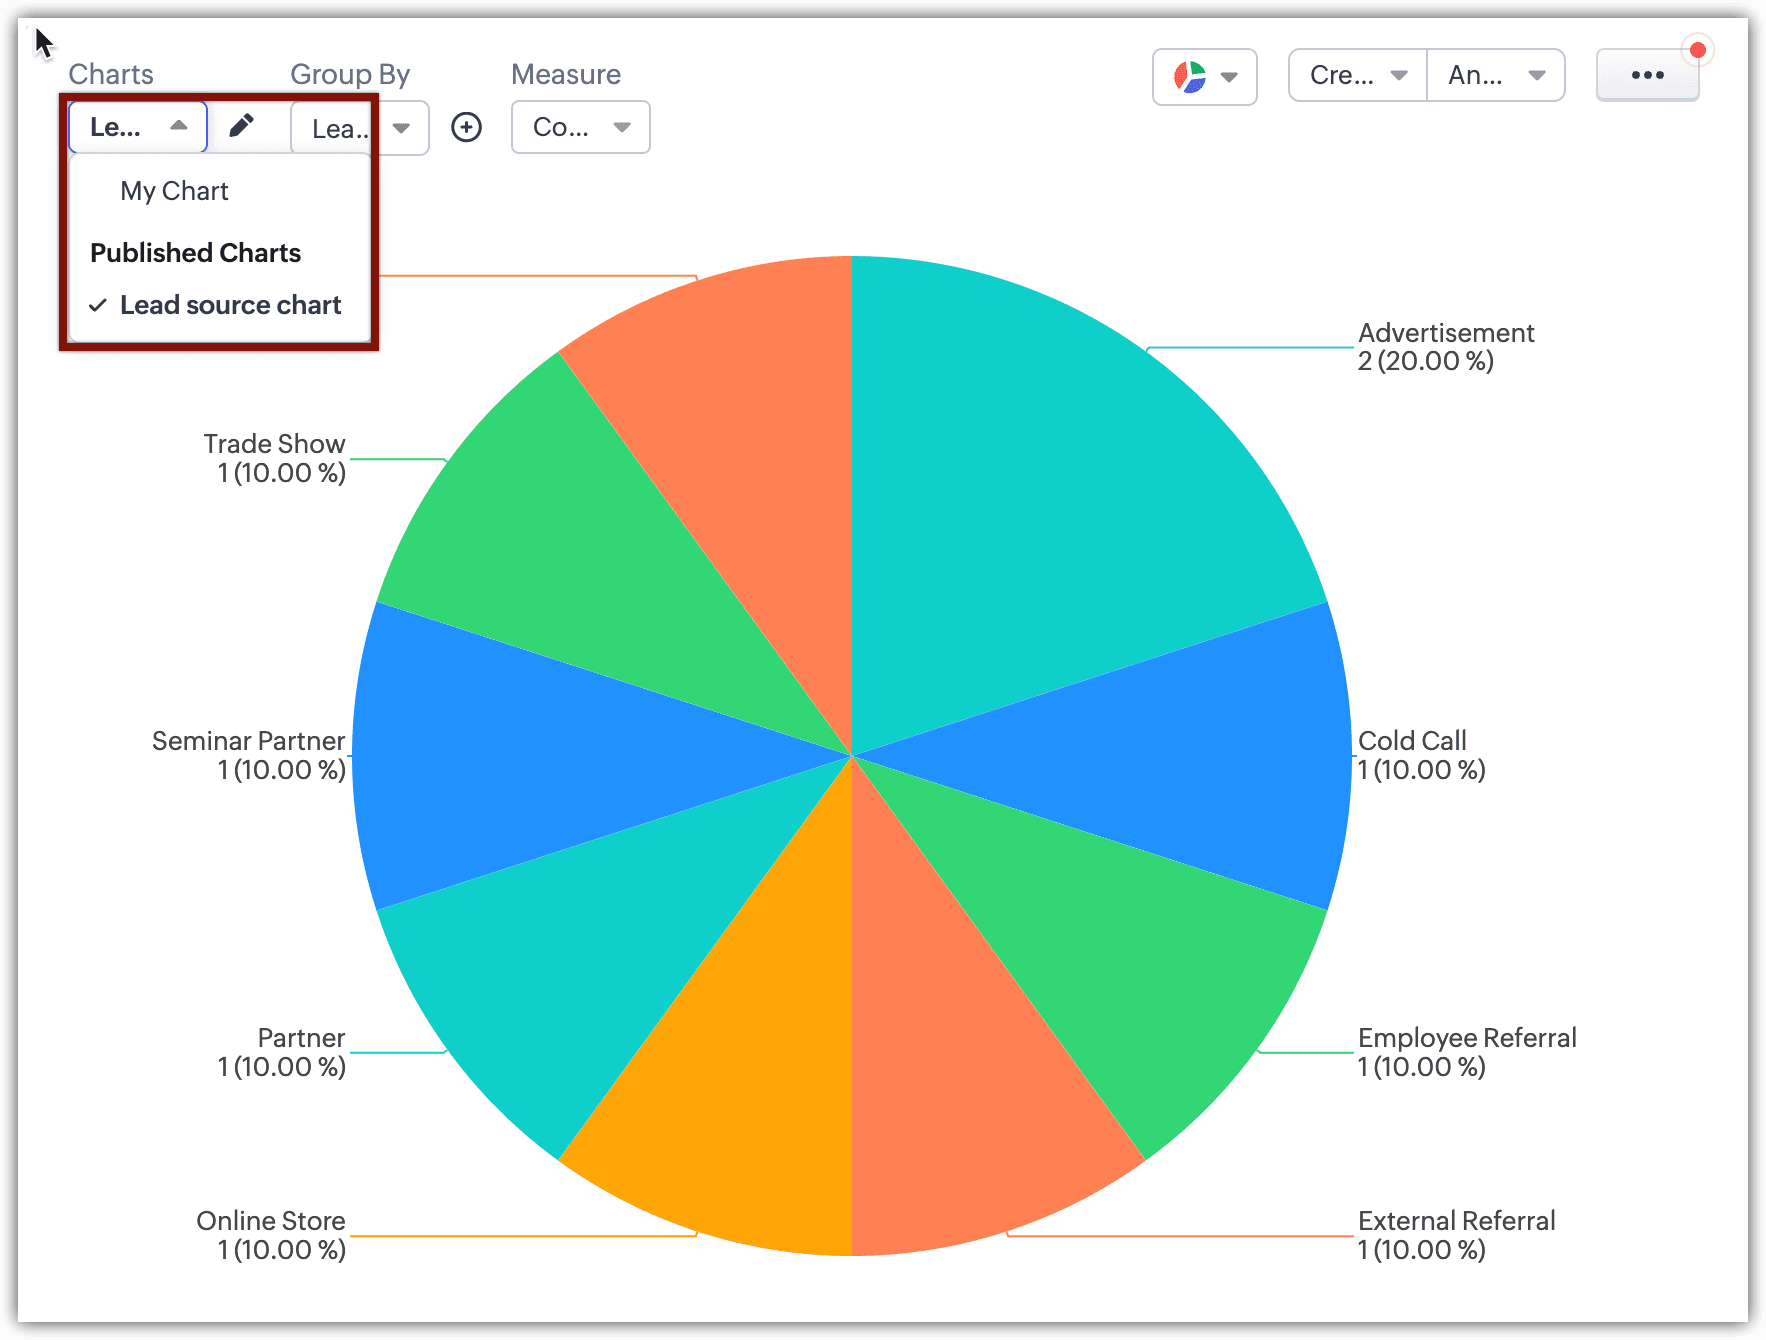The image size is (1766, 1340).
Task: Click the Partner label text
Action: pyautogui.click(x=301, y=1038)
